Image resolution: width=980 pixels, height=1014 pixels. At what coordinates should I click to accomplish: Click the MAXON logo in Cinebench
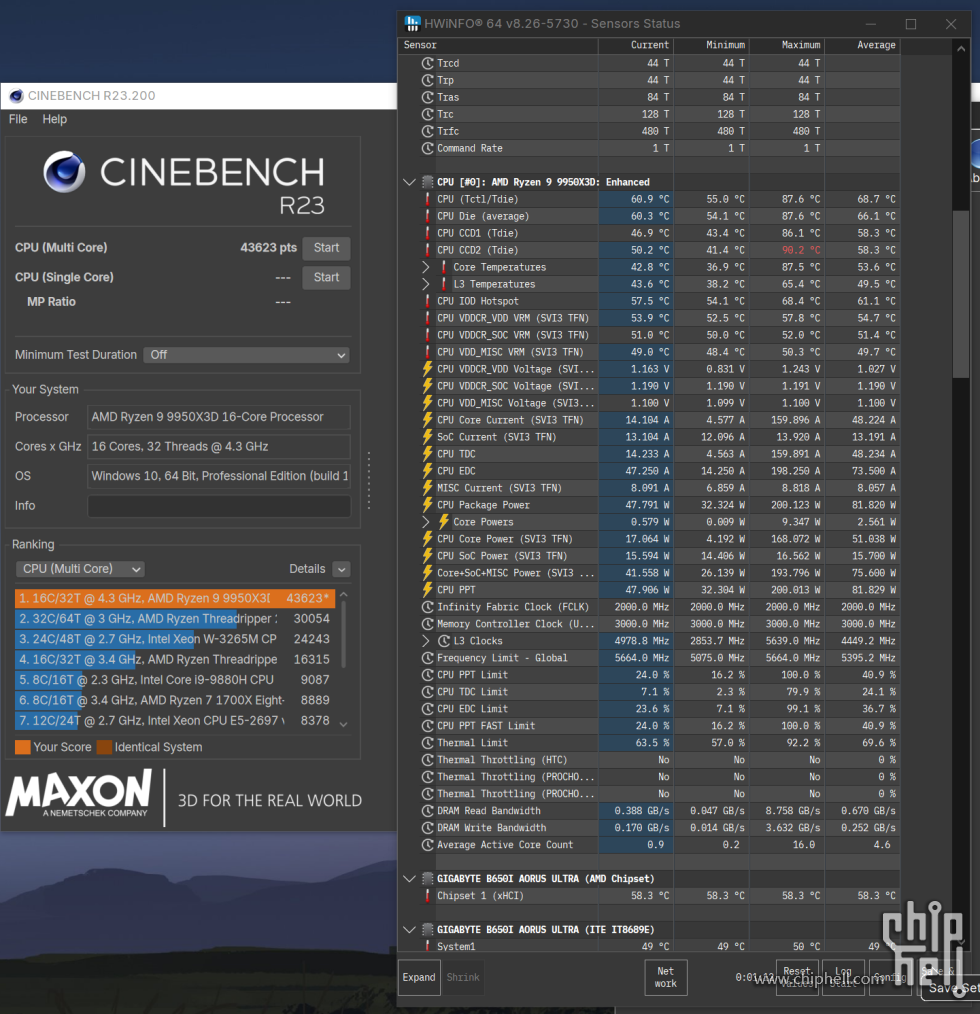(79, 793)
